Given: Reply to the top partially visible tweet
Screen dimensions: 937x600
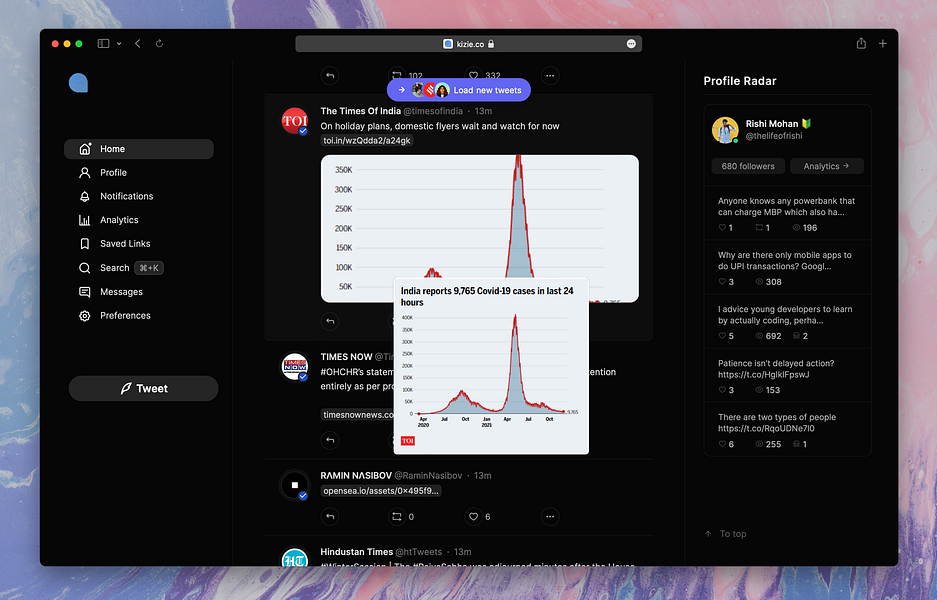Looking at the screenshot, I should pyautogui.click(x=330, y=76).
